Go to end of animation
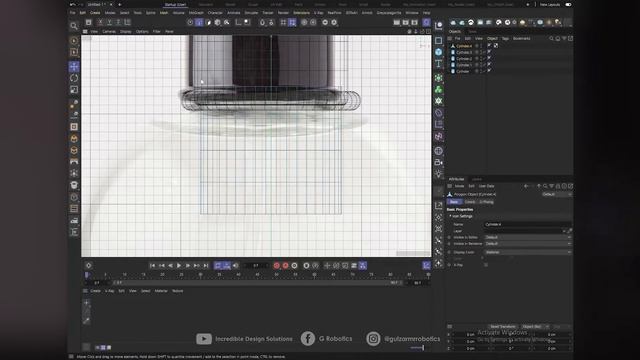The width and height of the screenshot is (640, 360). (x=206, y=266)
